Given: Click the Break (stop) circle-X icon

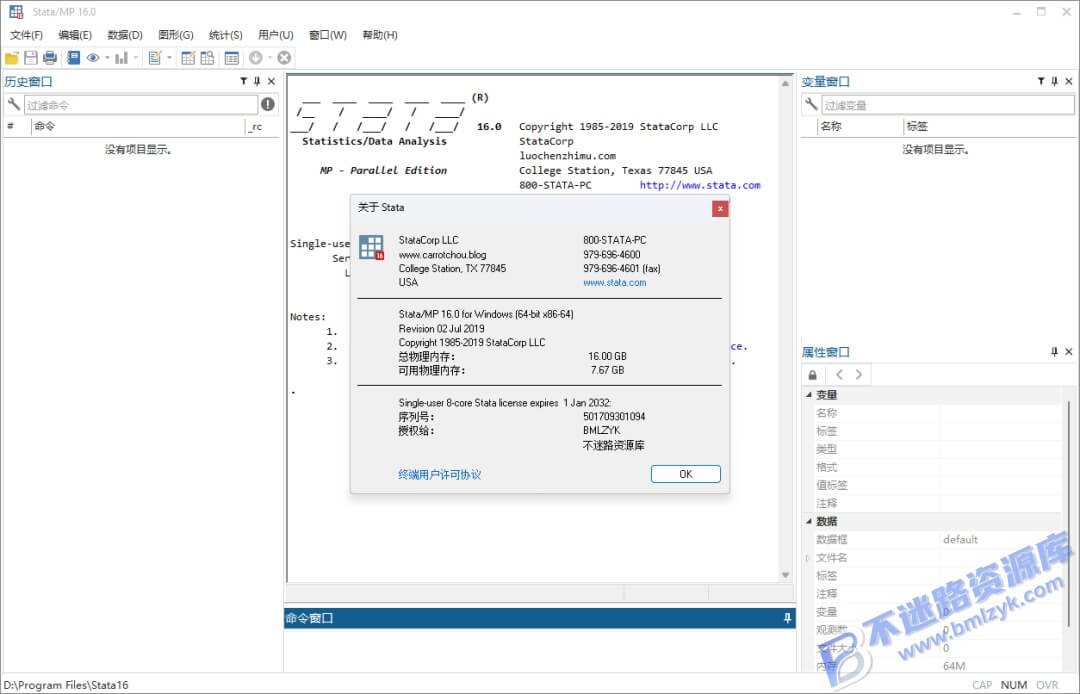Looking at the screenshot, I should [284, 59].
